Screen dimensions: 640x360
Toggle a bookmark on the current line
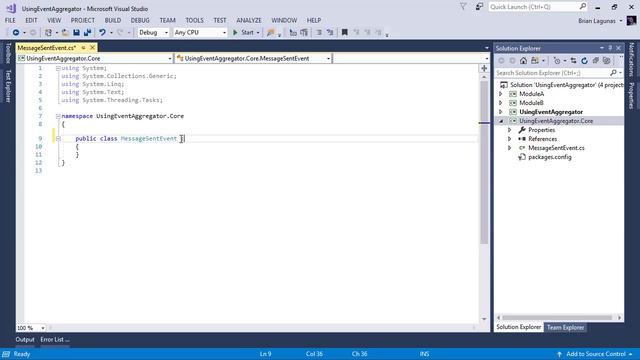click(344, 32)
